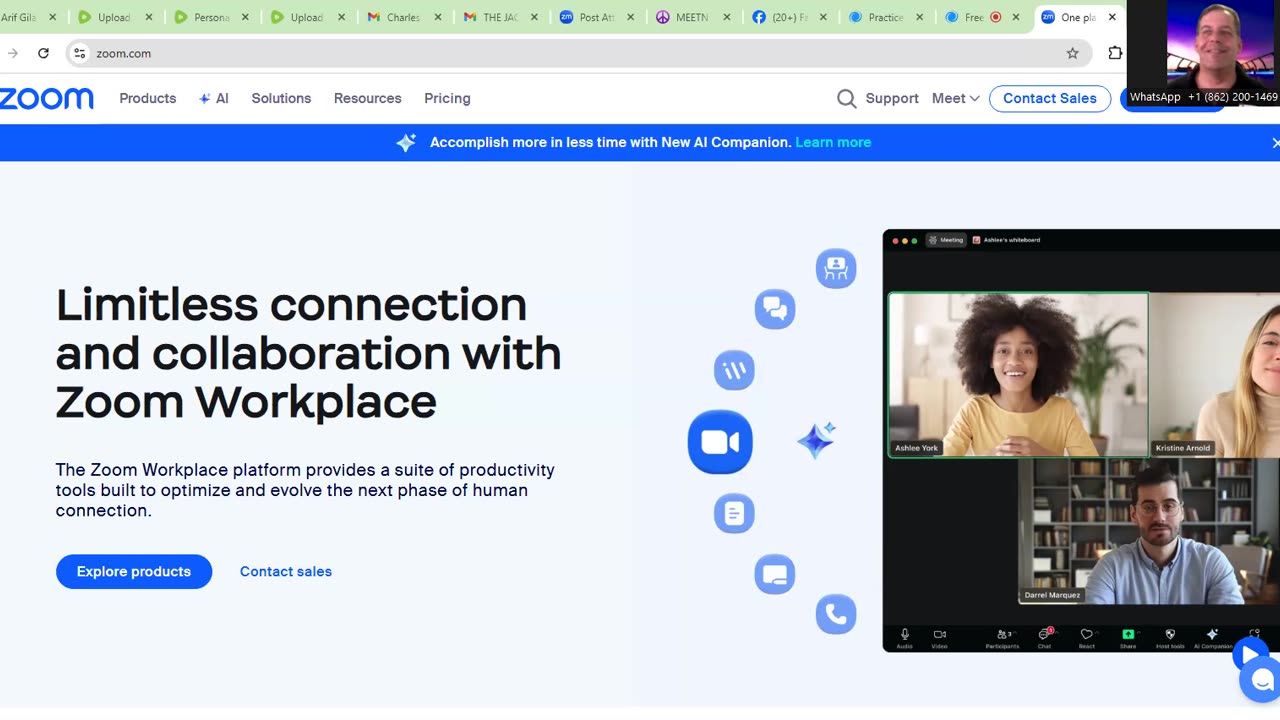Switch to the Persona tab
This screenshot has height=720, width=1280.
point(212,17)
